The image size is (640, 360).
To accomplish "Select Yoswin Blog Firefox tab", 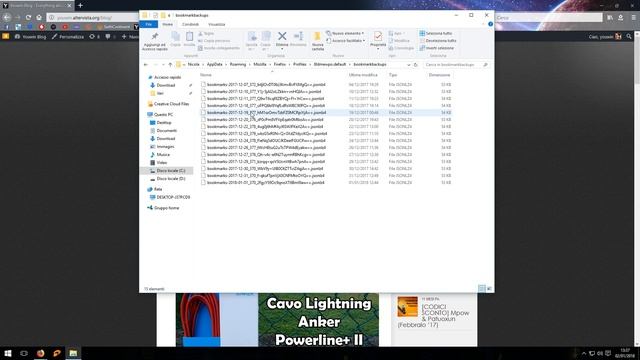I will click(37, 6).
